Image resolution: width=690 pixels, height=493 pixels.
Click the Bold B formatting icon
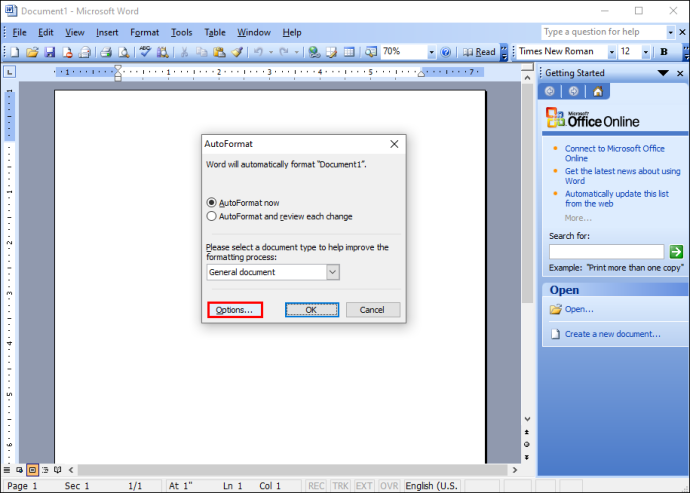coord(664,52)
